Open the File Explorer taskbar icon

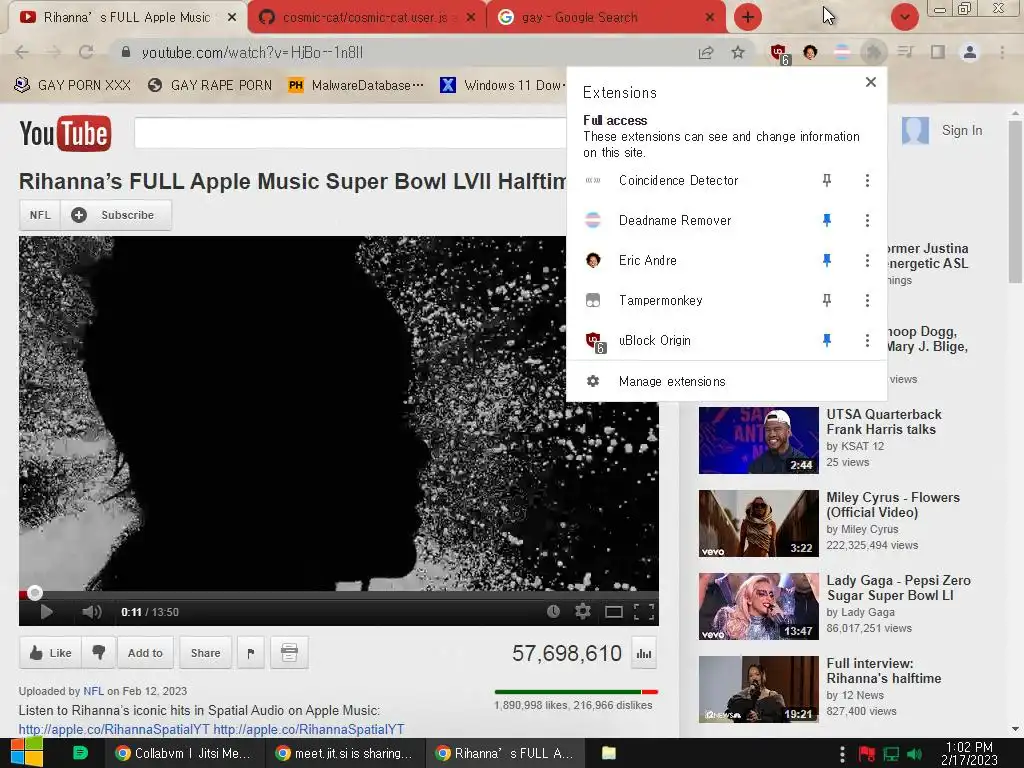click(x=609, y=753)
